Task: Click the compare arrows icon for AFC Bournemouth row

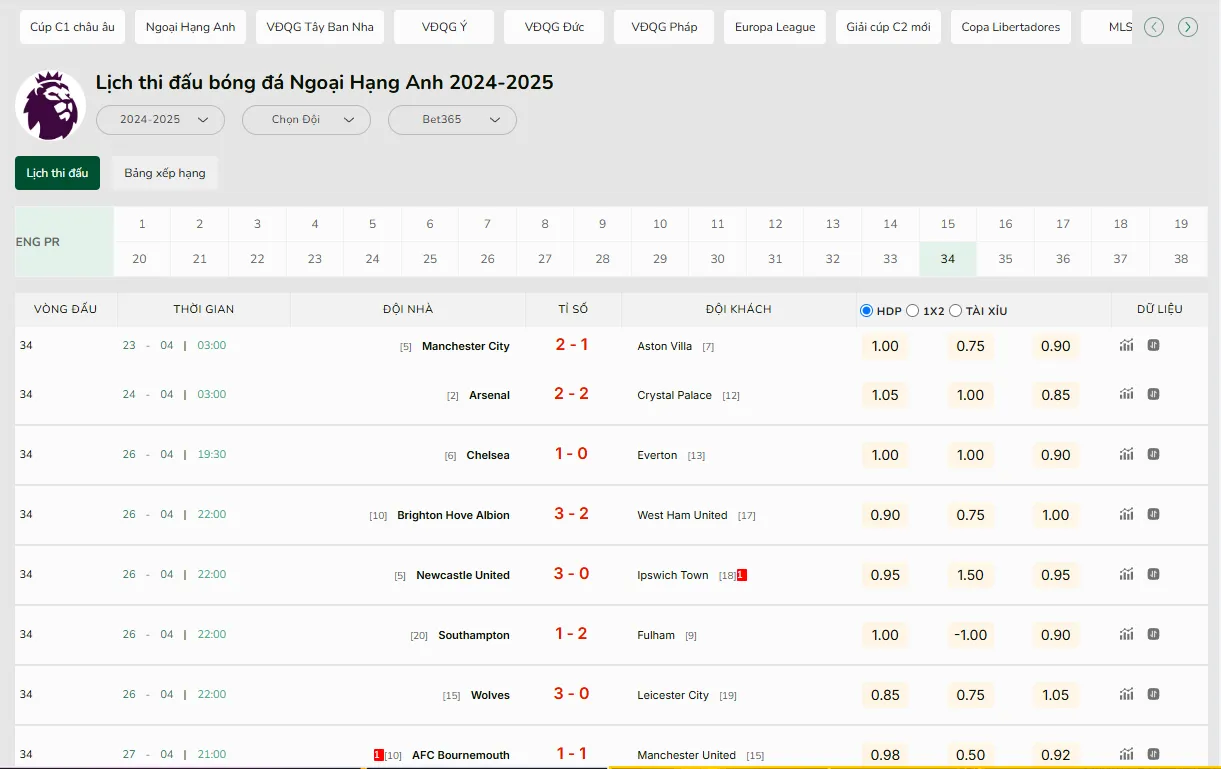Action: coord(1153,754)
